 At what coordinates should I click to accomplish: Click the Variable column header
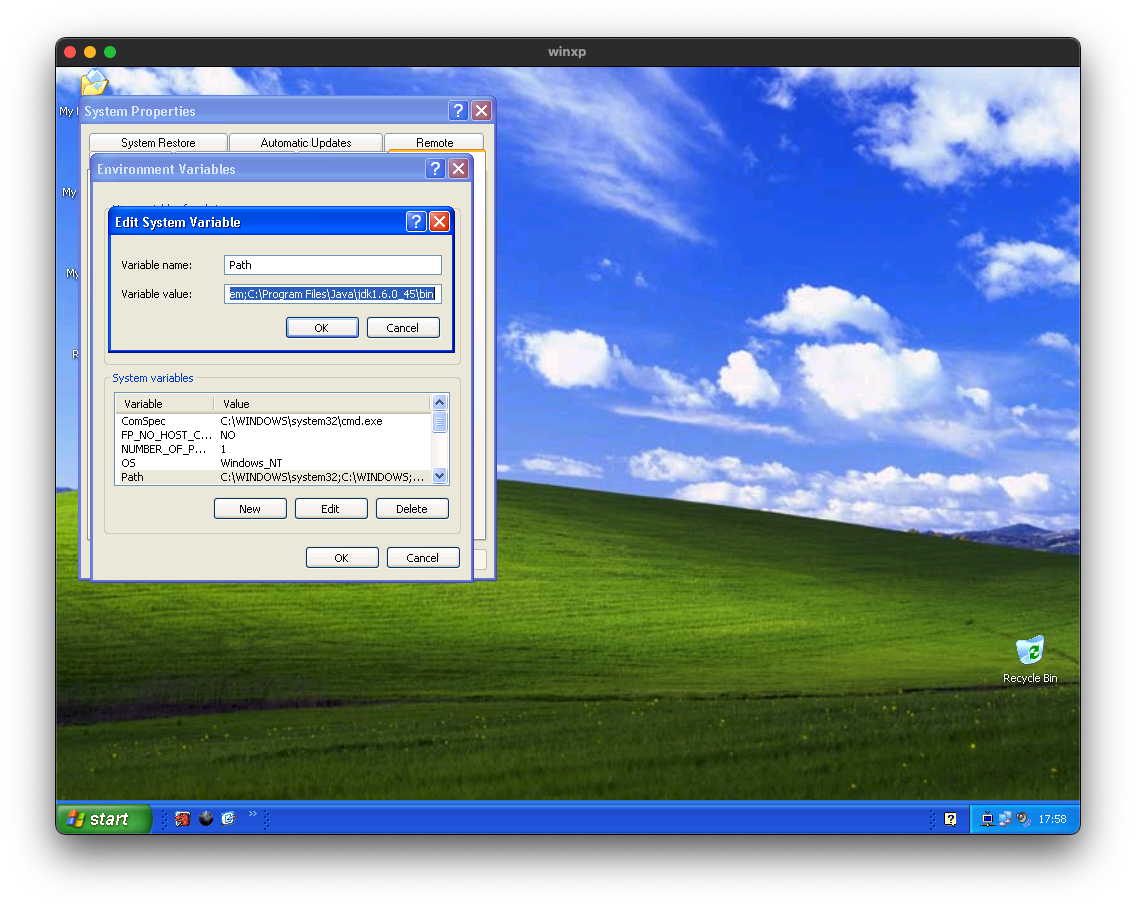pos(164,404)
